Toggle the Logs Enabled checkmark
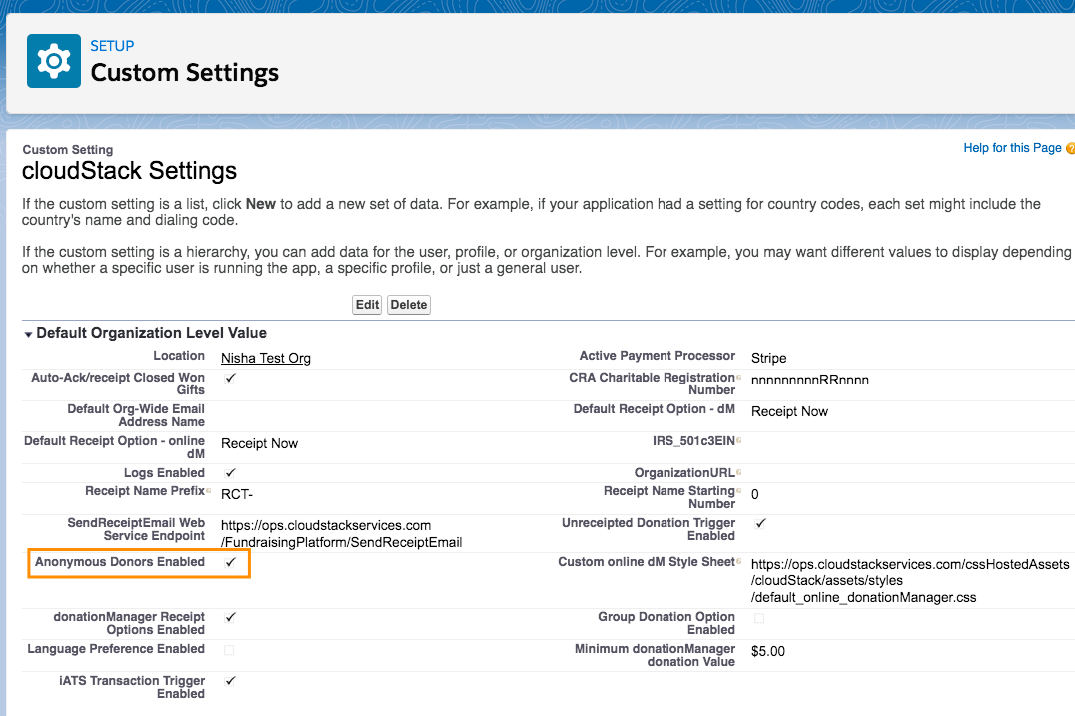Screen dimensions: 1075x716 click(x=230, y=473)
